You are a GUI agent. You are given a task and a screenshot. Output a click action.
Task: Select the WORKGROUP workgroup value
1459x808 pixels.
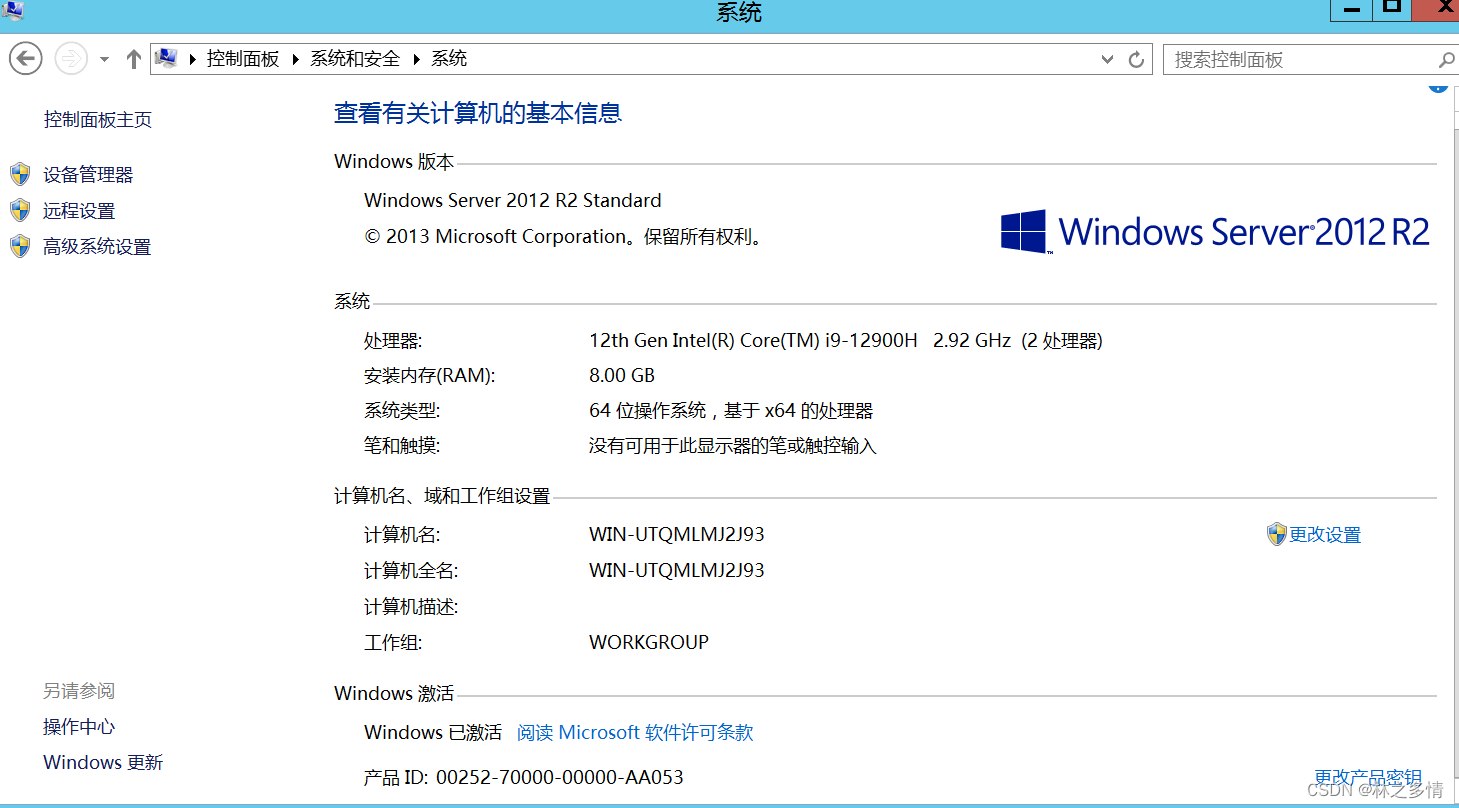(x=649, y=643)
